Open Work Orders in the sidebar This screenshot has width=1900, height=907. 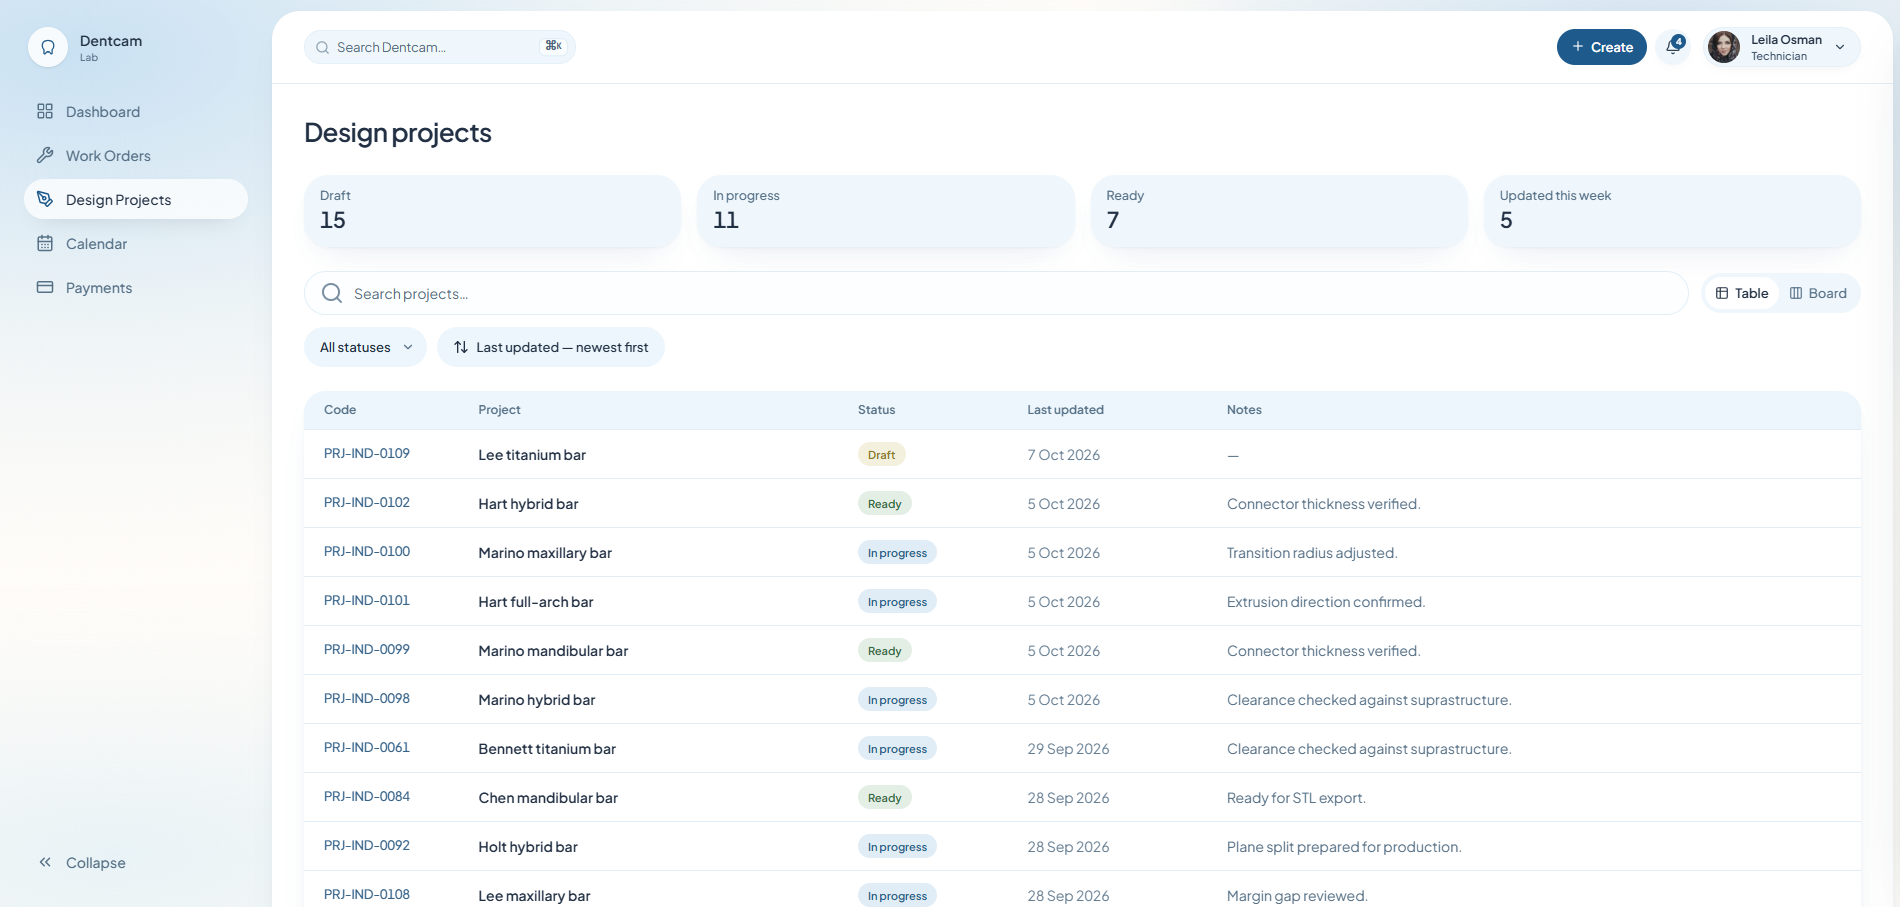pyautogui.click(x=136, y=155)
